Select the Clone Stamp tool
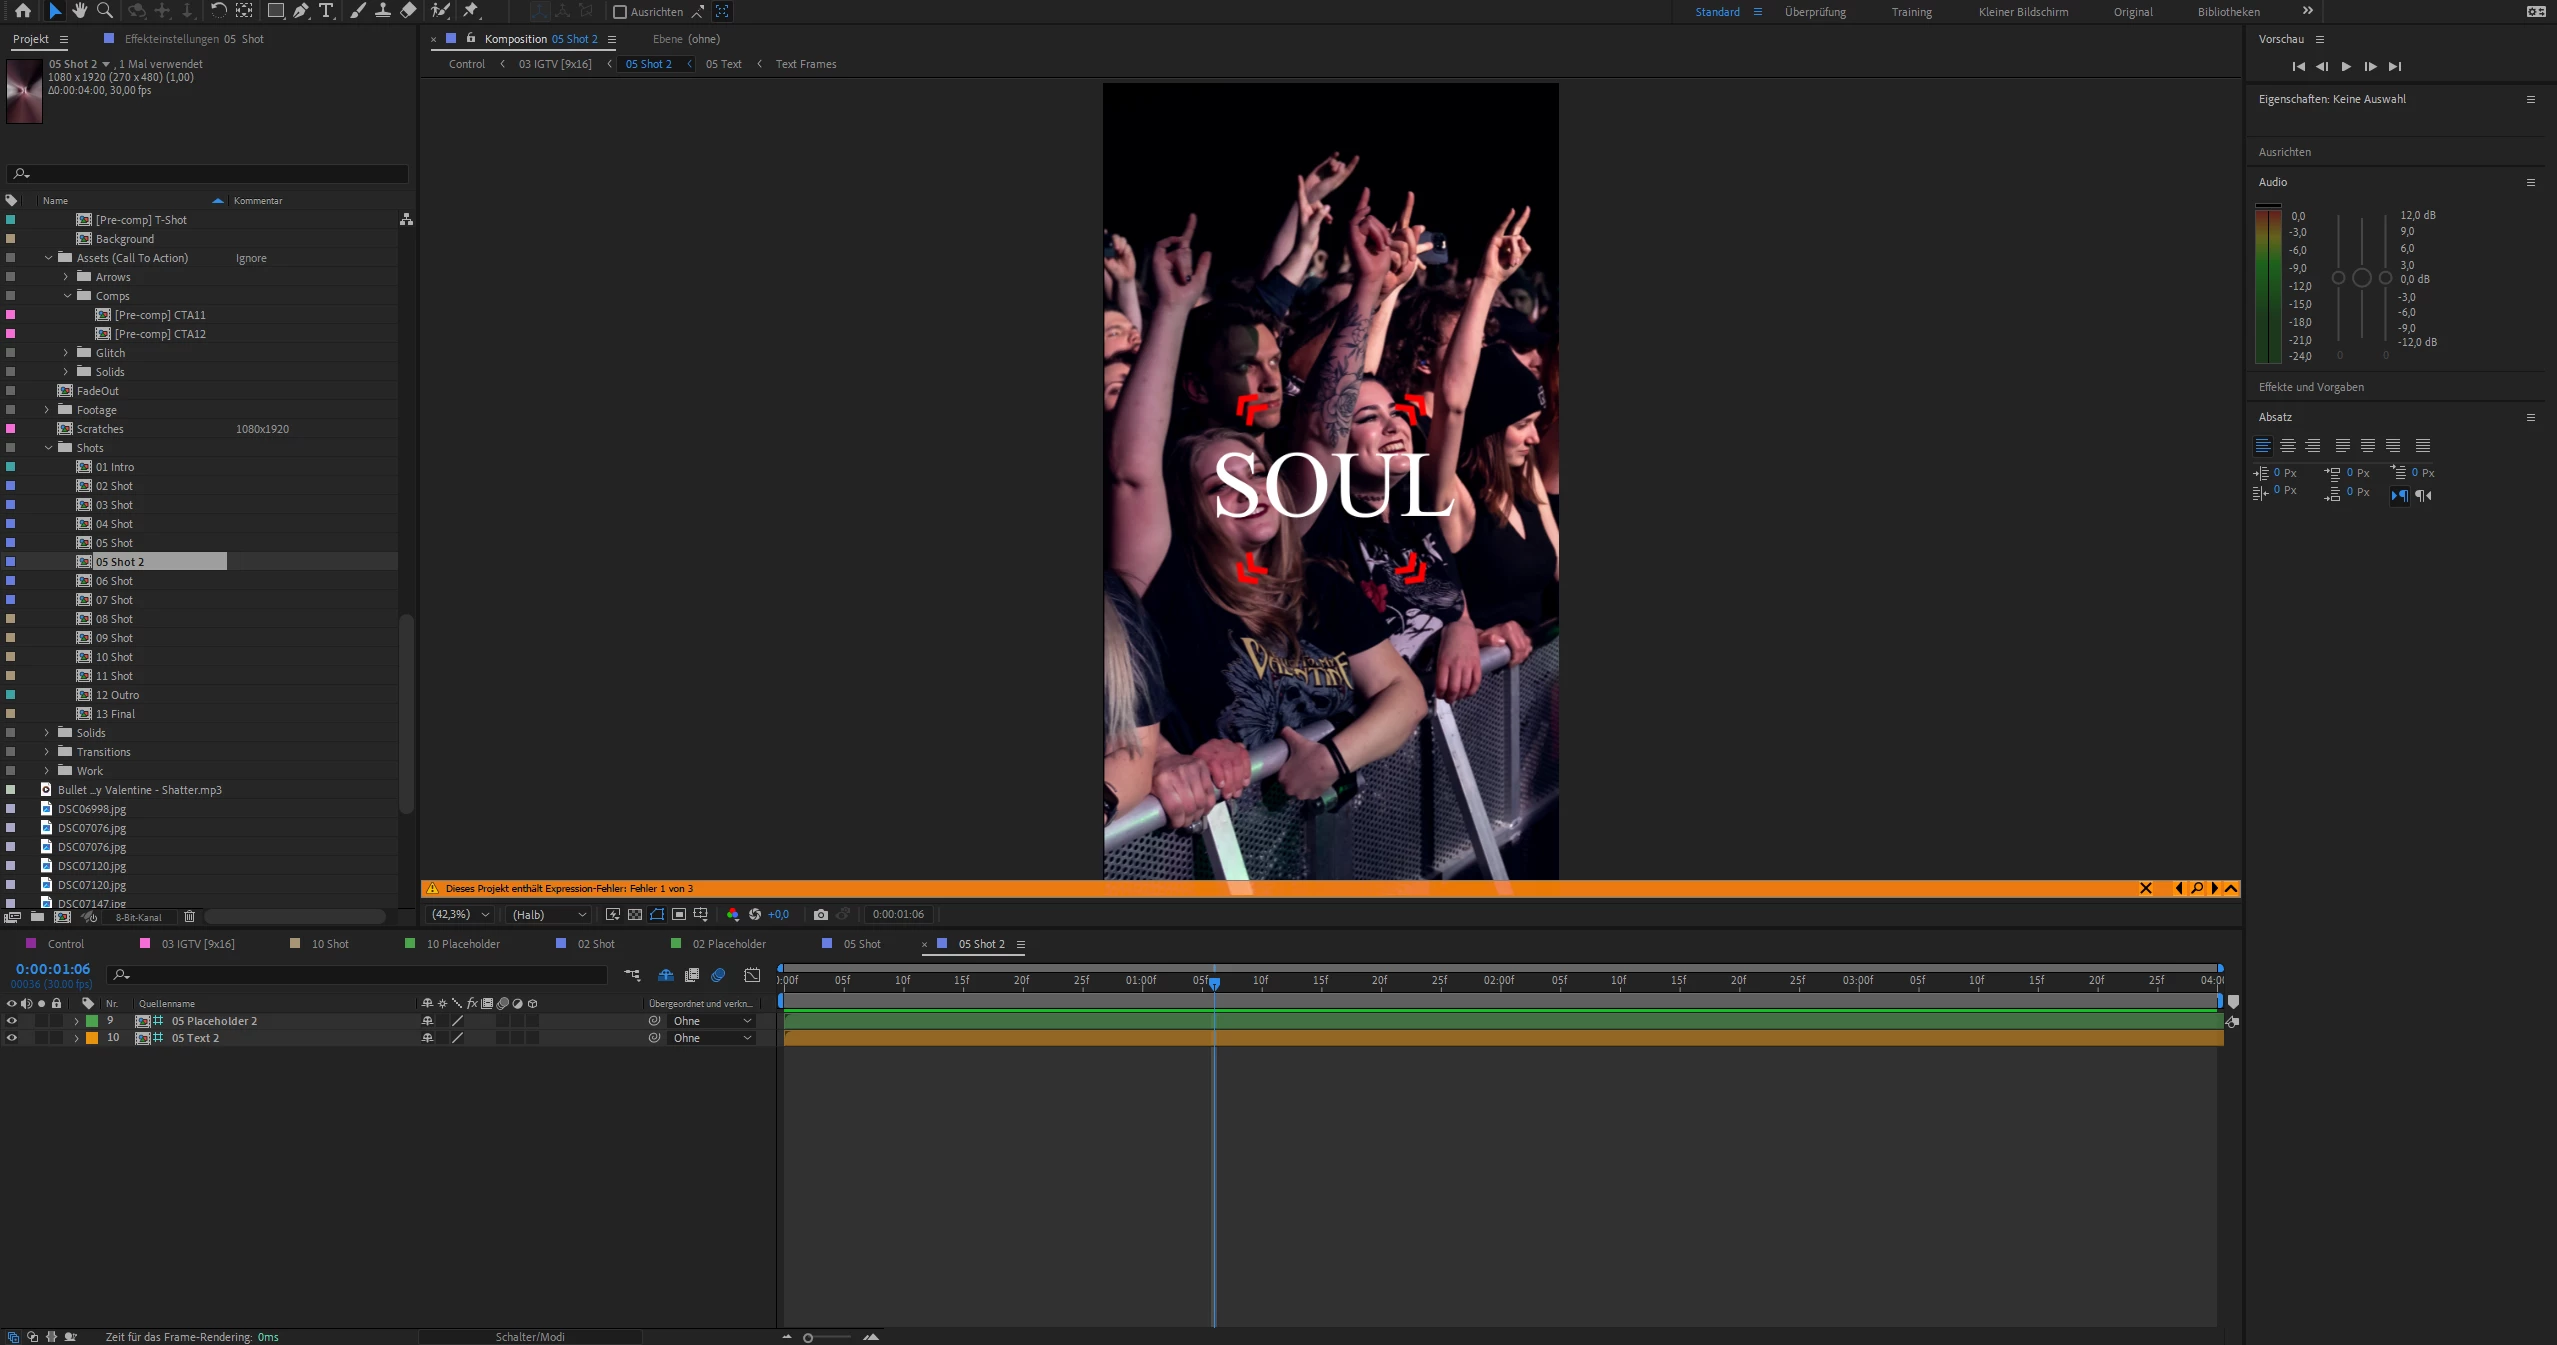 (x=382, y=11)
